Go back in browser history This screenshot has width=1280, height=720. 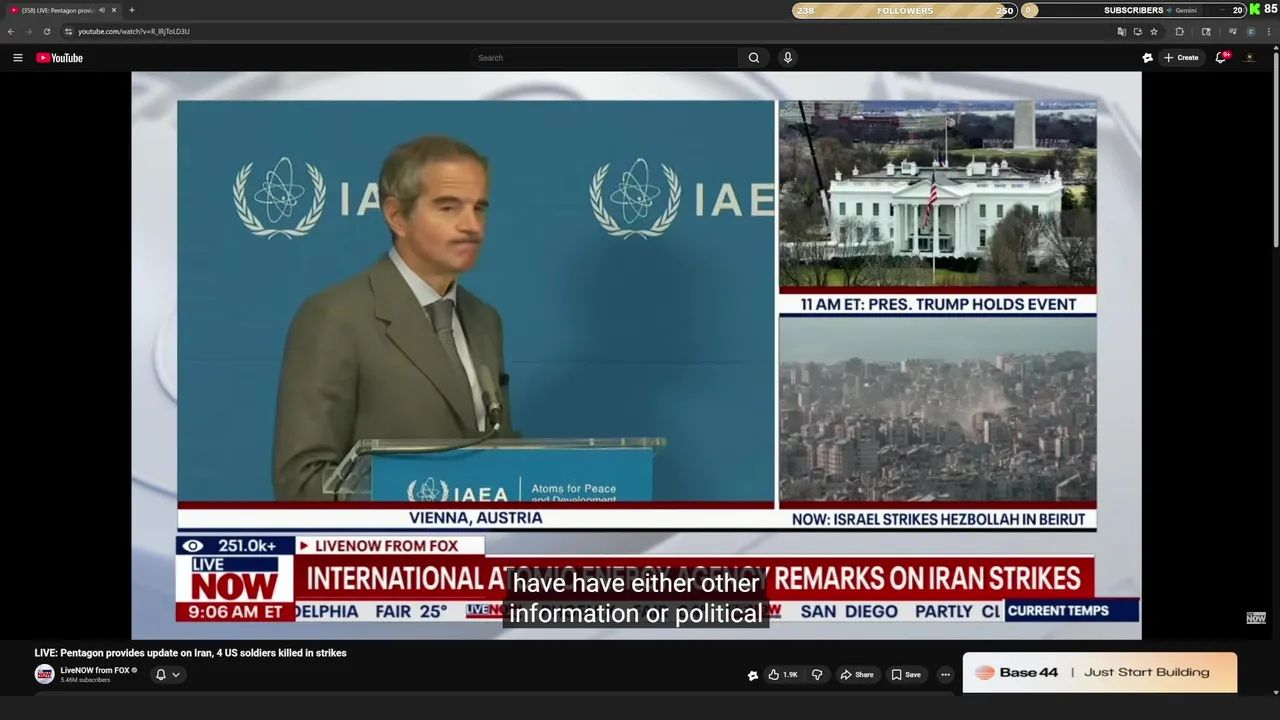11,31
